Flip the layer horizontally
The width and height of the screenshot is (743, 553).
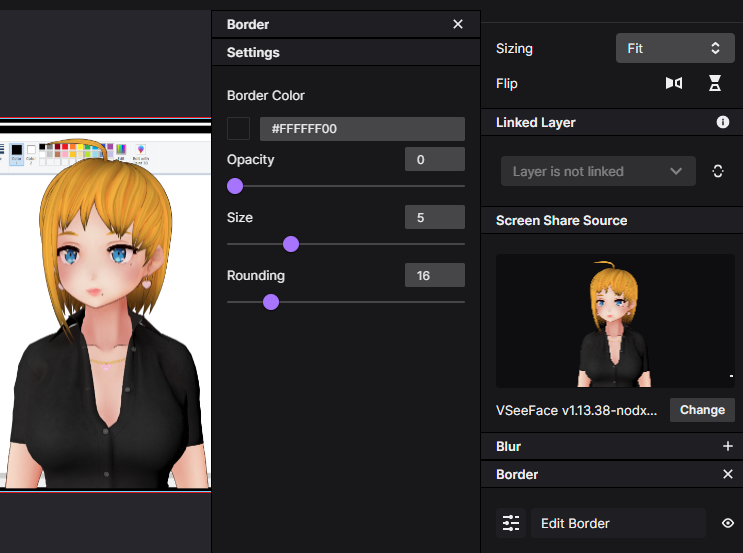(674, 83)
